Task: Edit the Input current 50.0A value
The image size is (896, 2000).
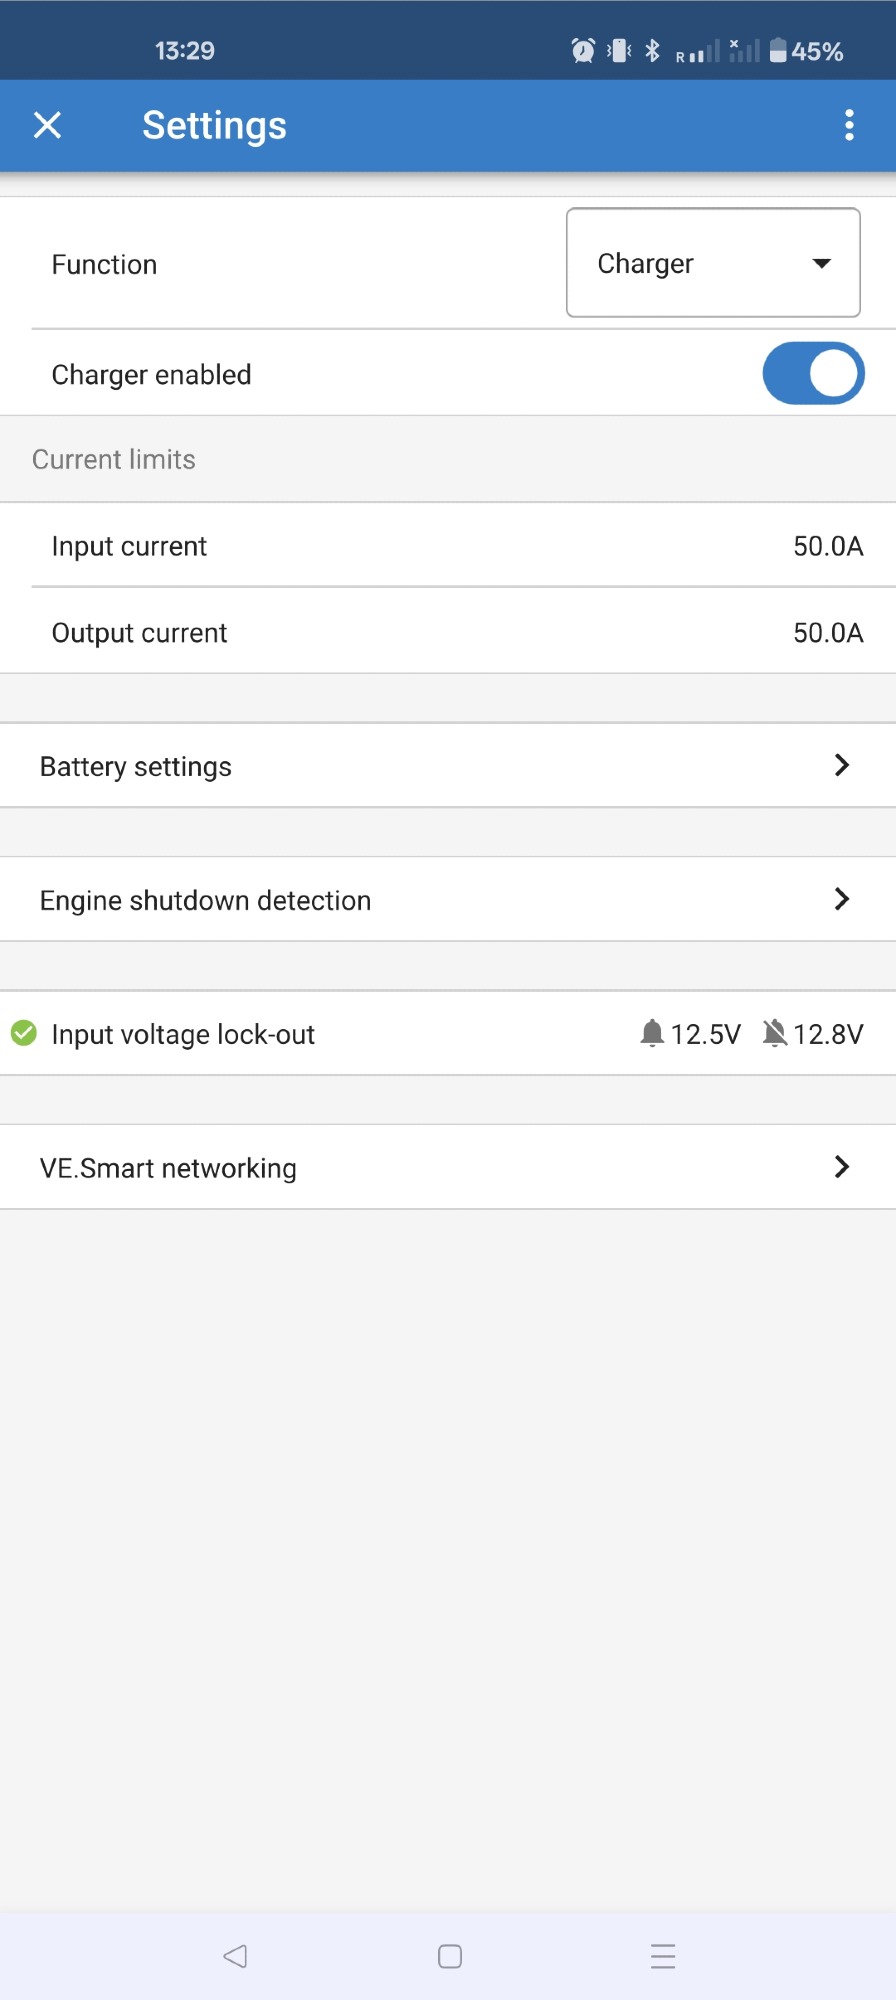Action: point(827,546)
